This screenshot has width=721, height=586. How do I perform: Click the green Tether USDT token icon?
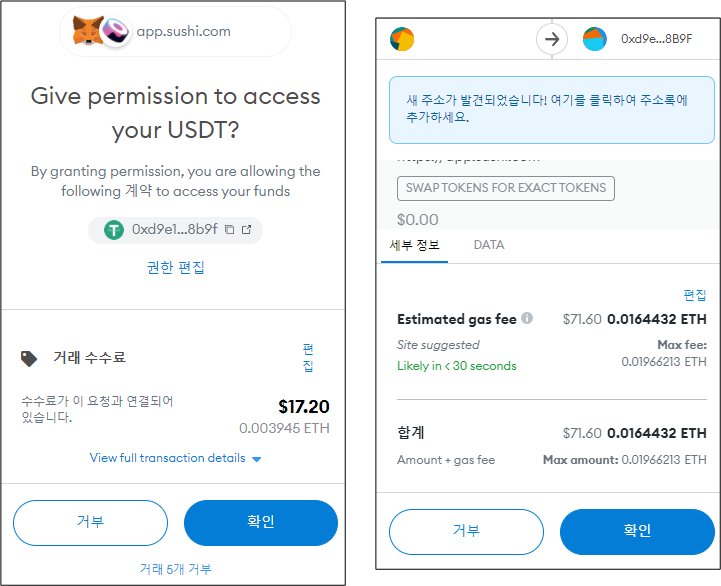pyautogui.click(x=114, y=230)
